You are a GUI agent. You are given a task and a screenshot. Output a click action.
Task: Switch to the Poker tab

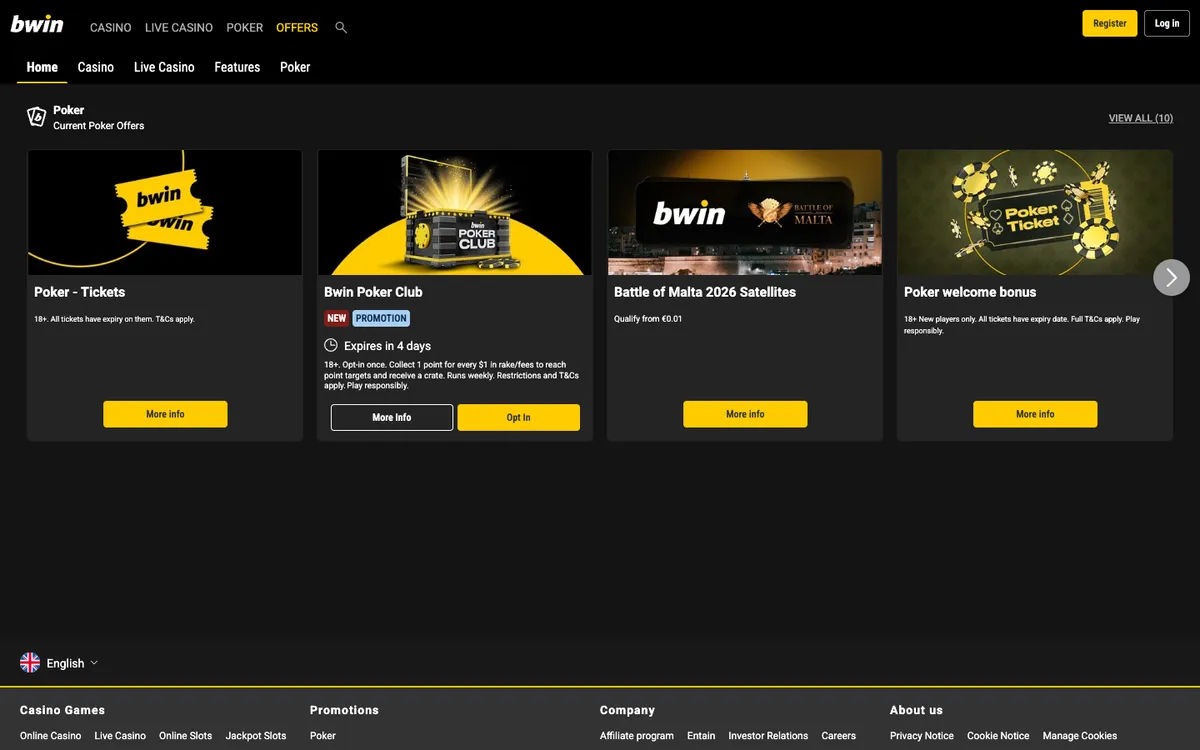[295, 67]
